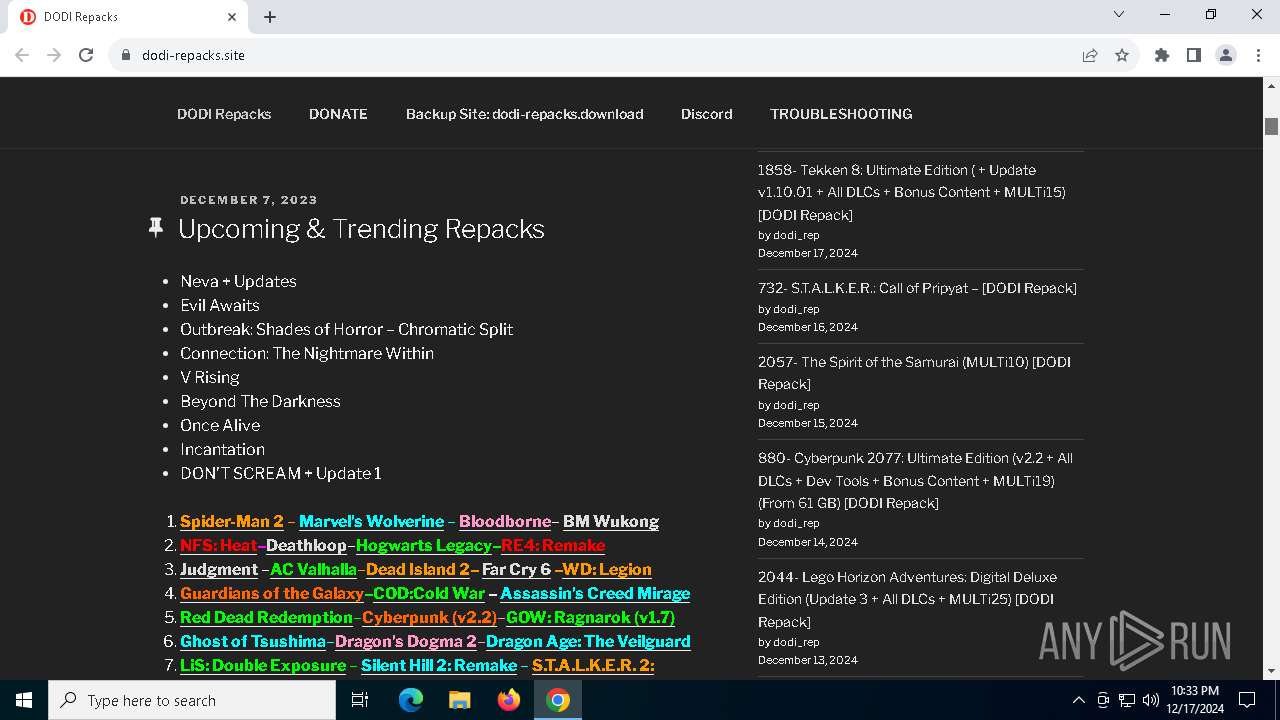Open the Ghost of Tsushima link
1280x720 pixels.
tap(253, 641)
